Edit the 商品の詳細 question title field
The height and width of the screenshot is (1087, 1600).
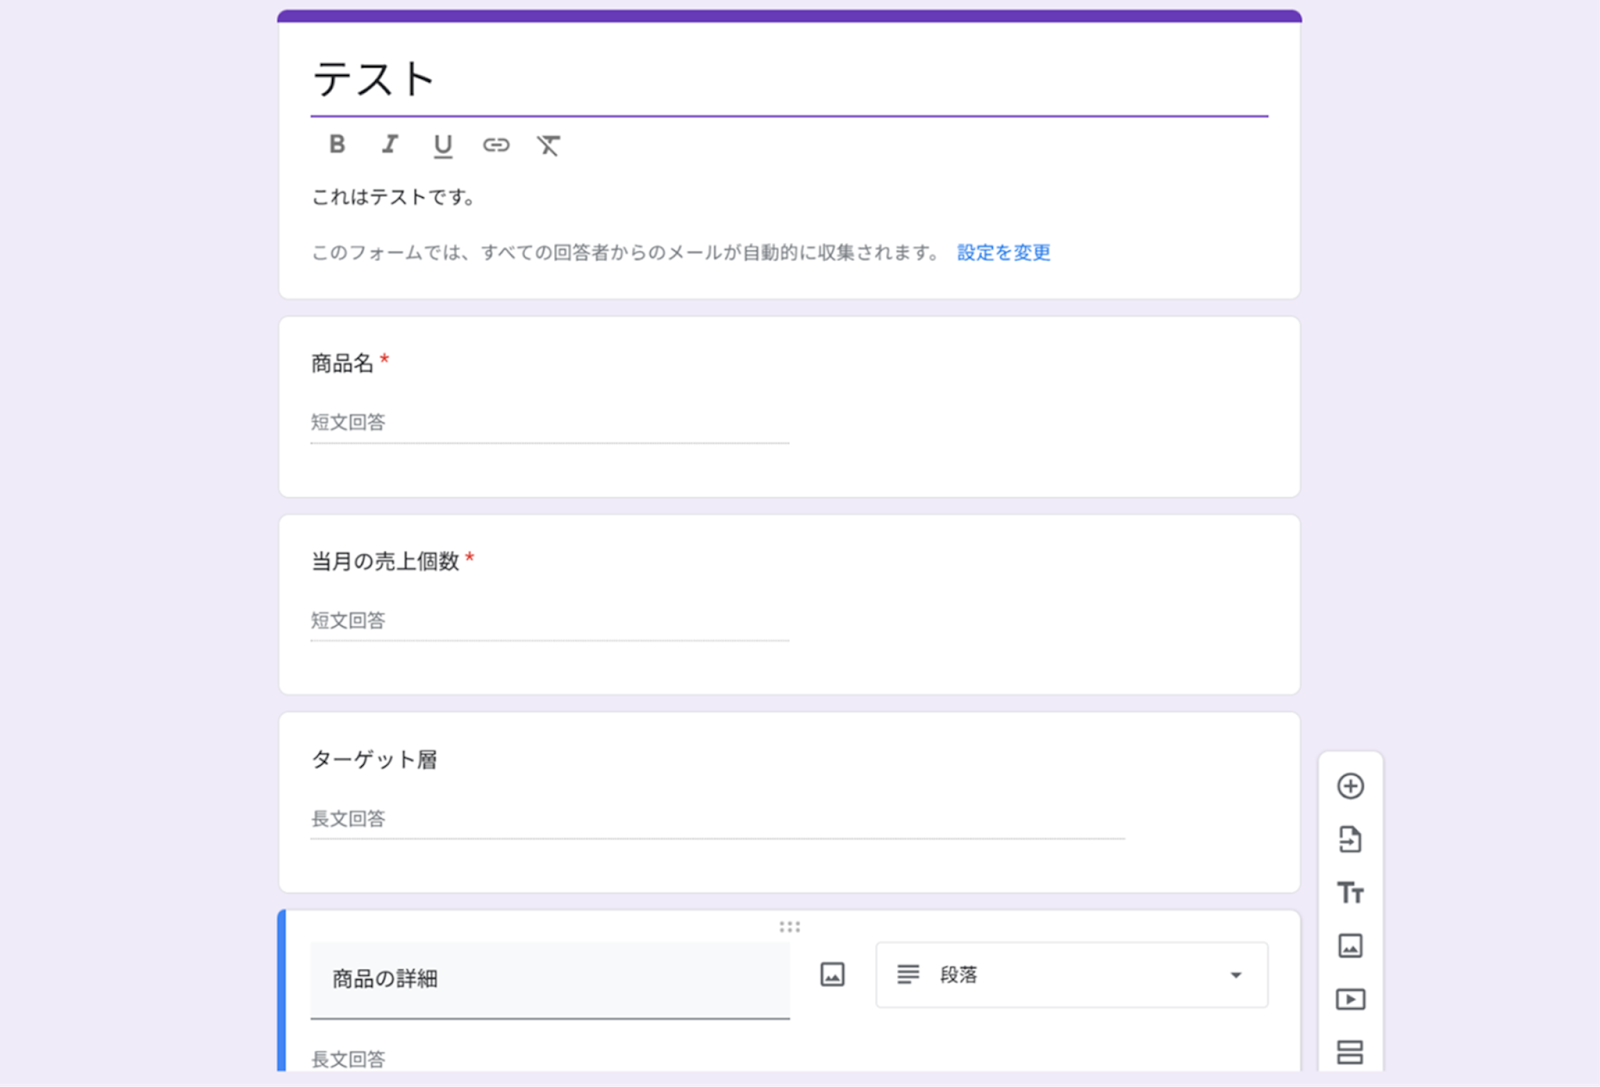pos(550,980)
